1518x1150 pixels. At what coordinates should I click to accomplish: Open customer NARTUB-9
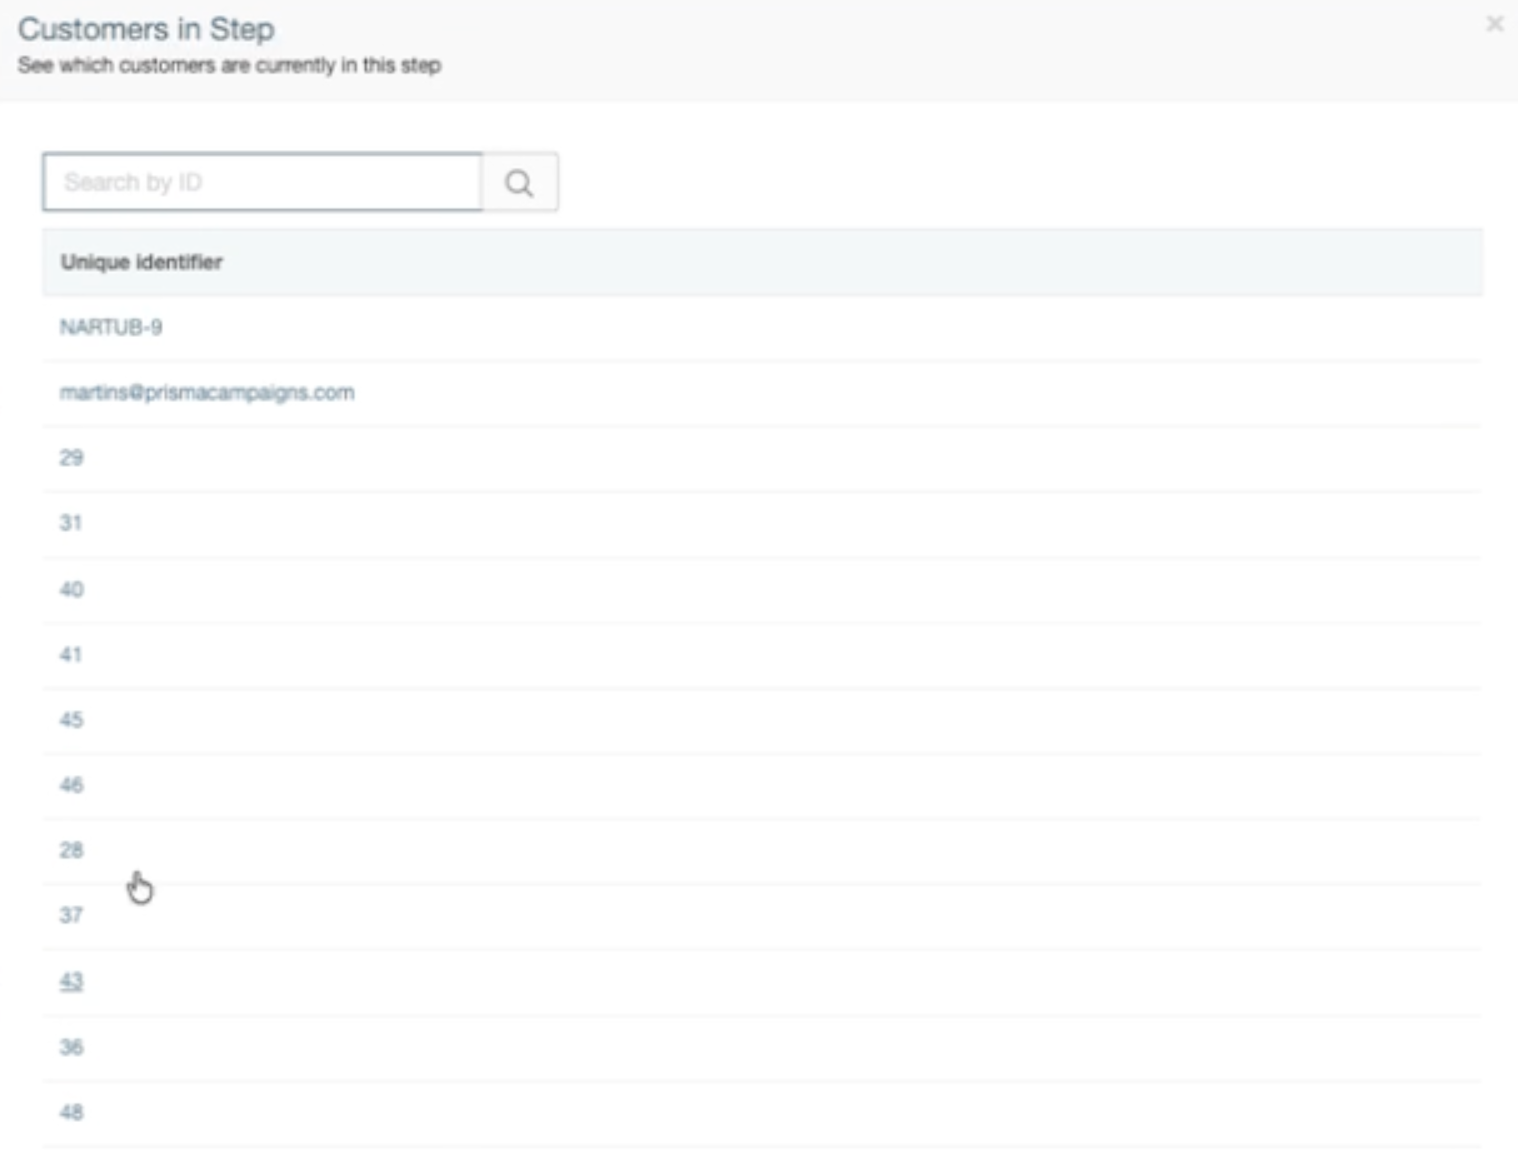pyautogui.click(x=111, y=327)
